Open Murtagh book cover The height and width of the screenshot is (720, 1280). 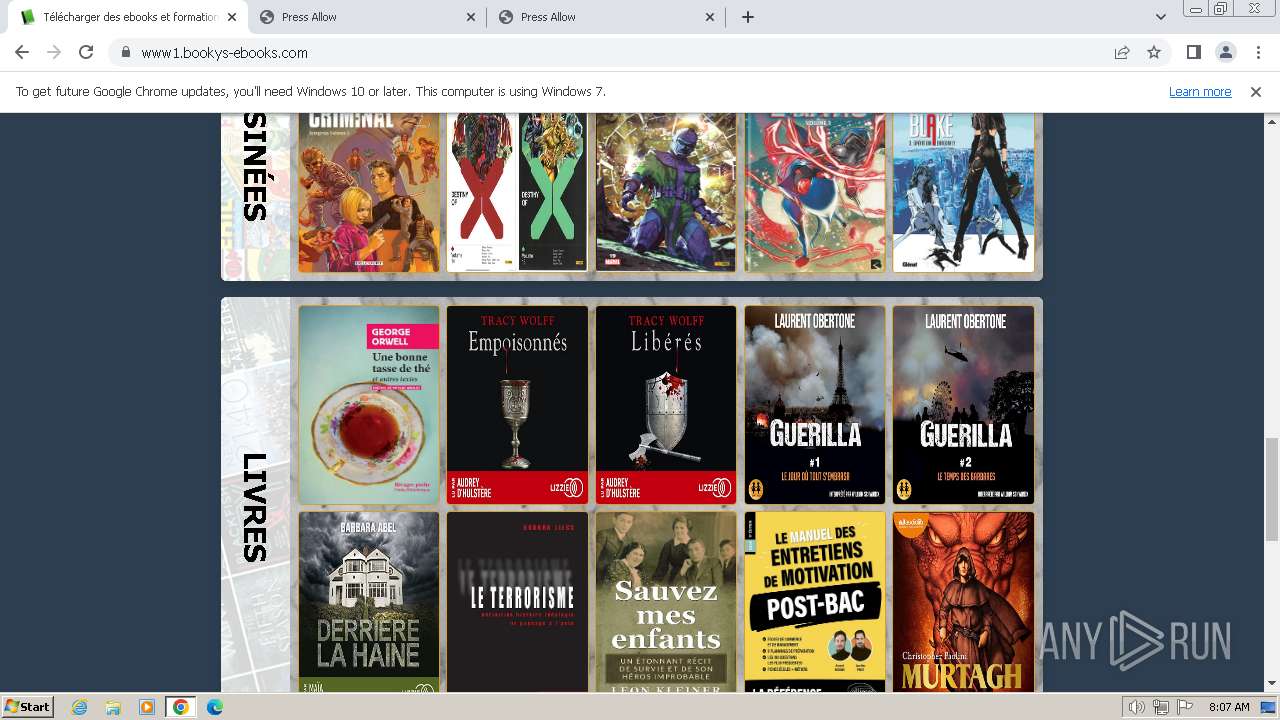(x=963, y=602)
